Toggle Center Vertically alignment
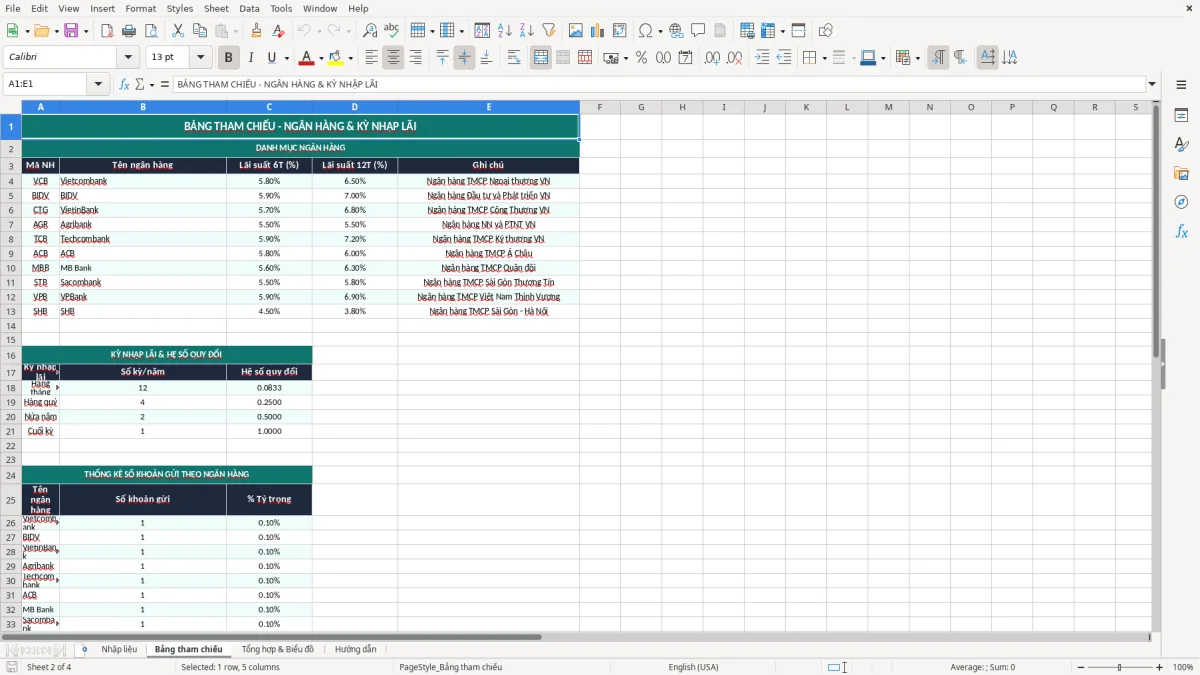Screen dimensions: 1200x675 [x=464, y=58]
